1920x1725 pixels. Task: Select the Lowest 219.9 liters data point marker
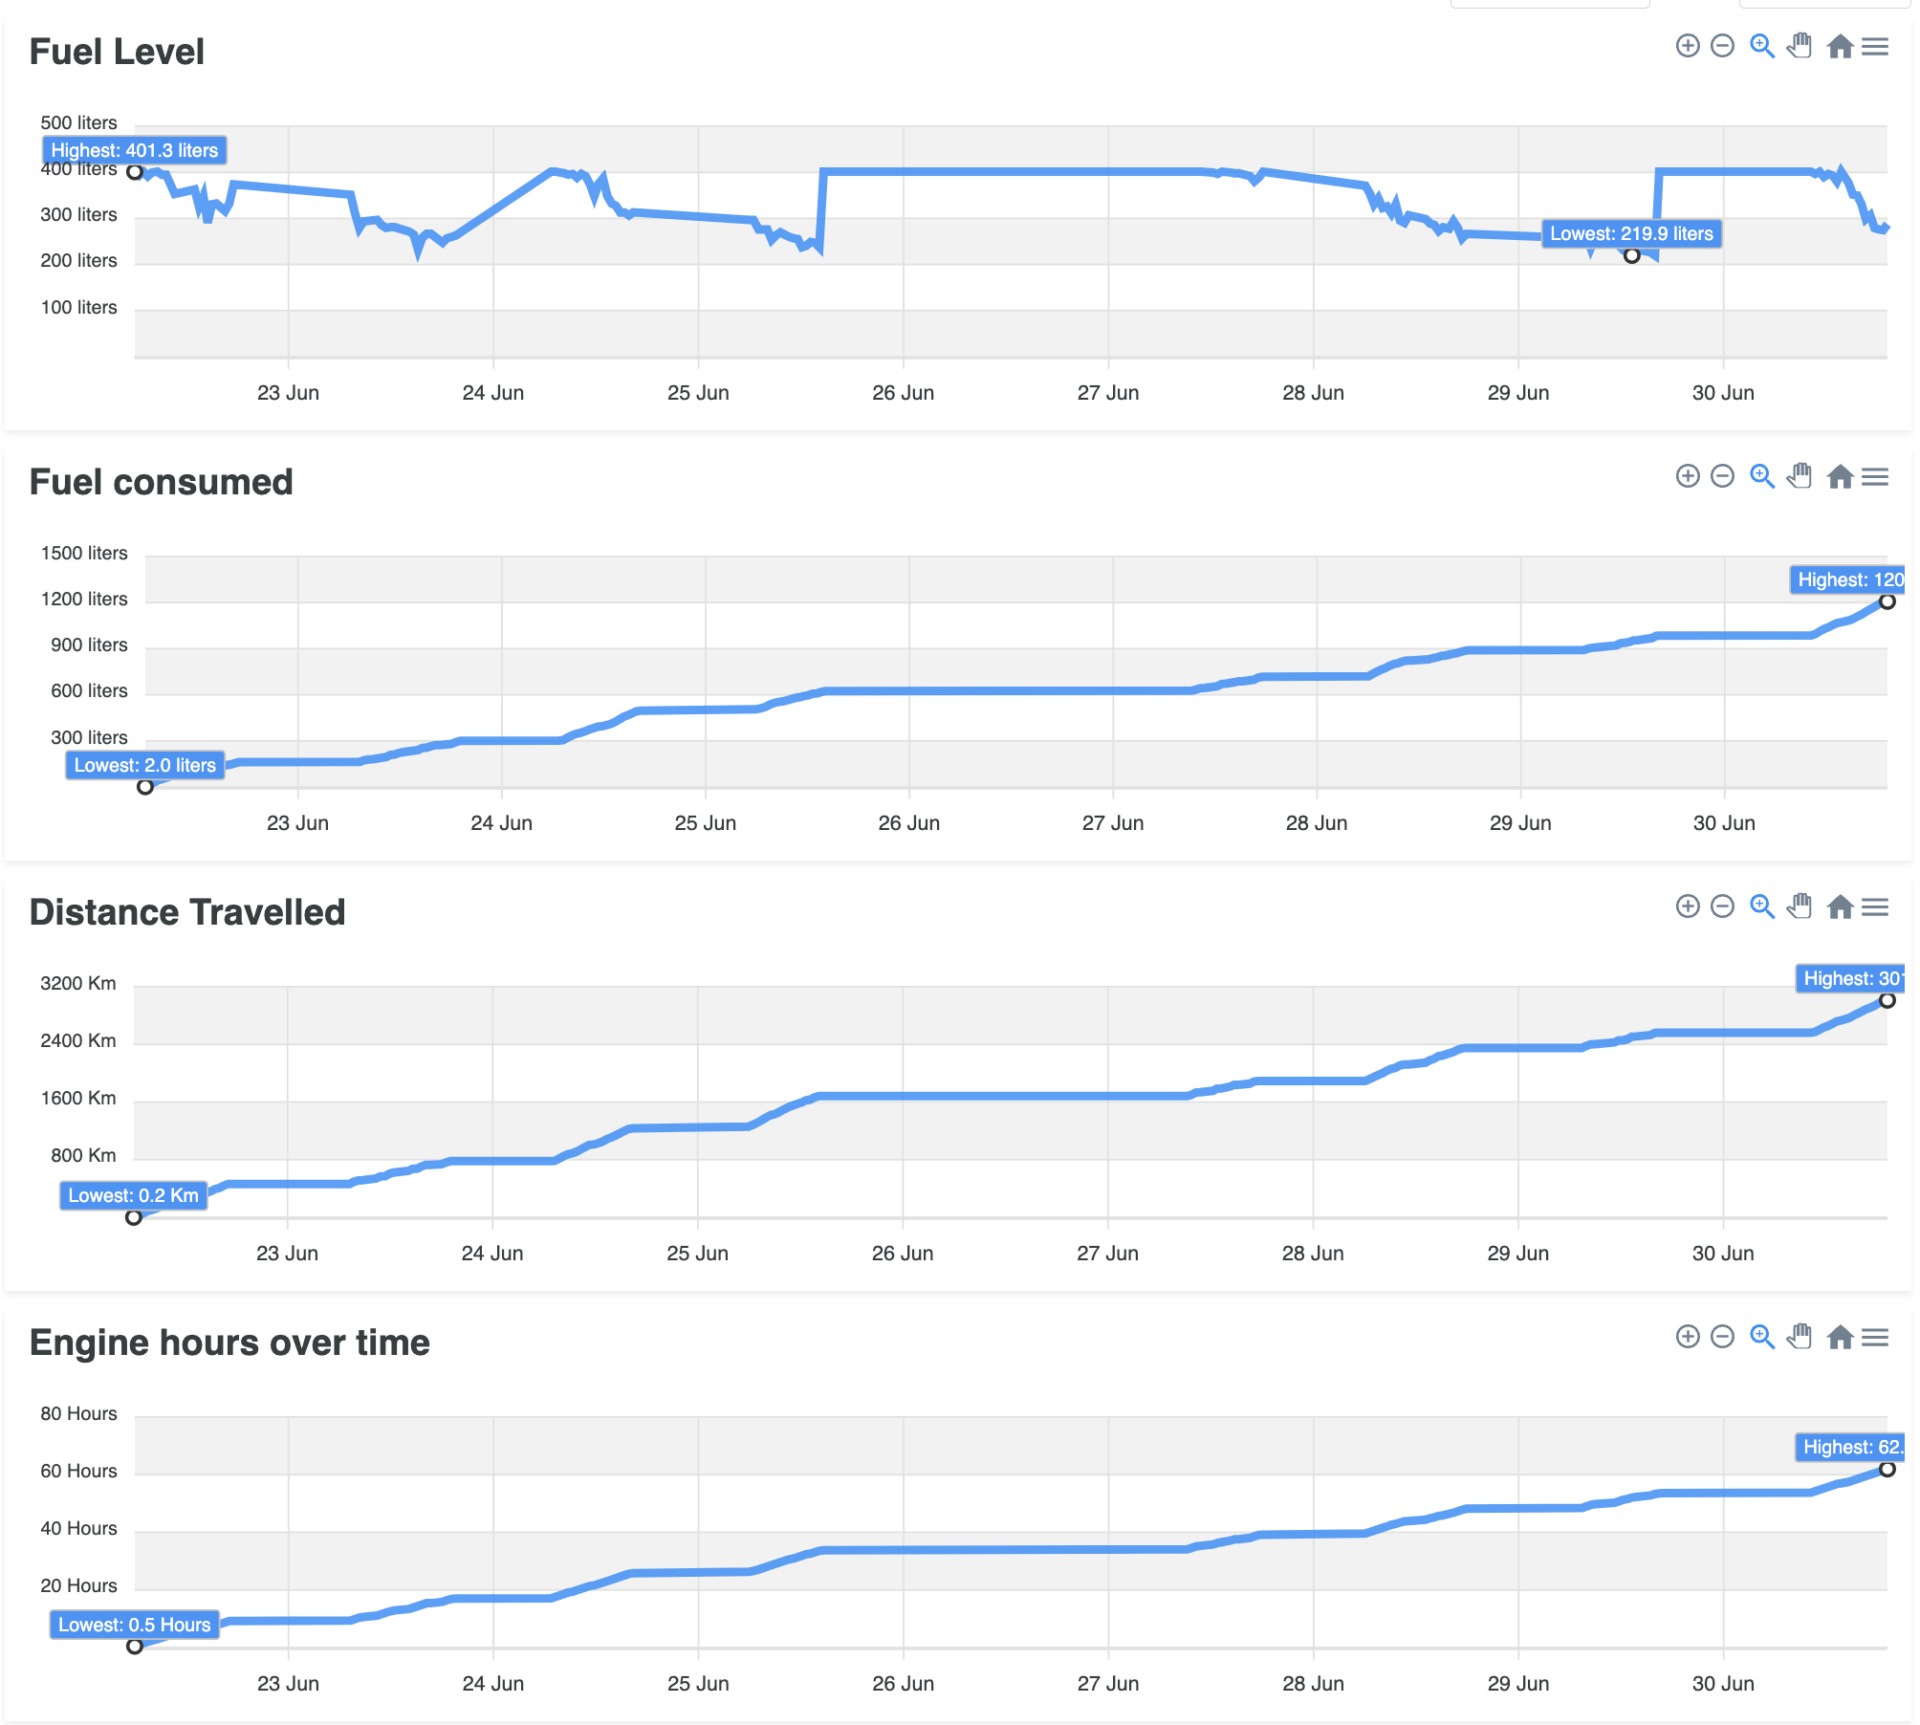tap(1632, 257)
